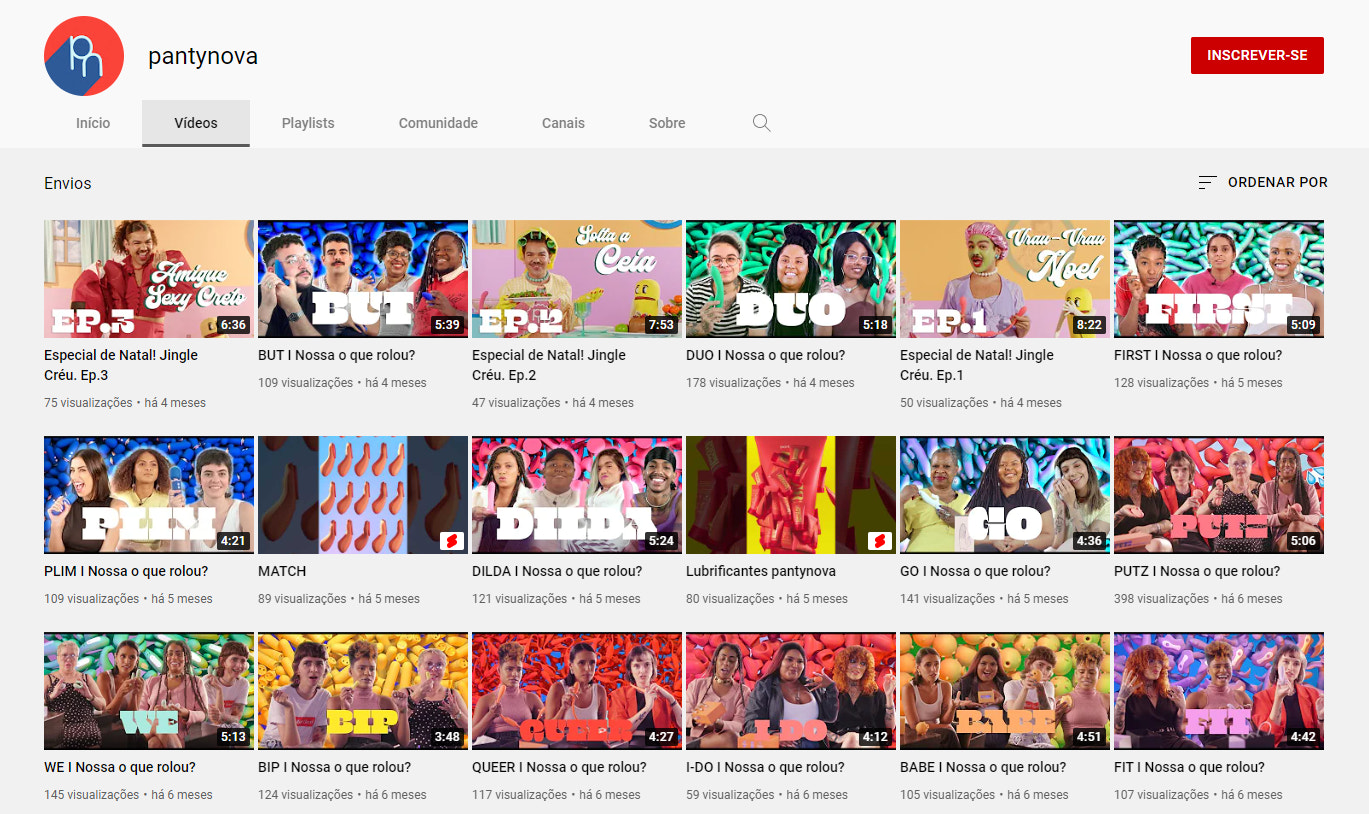
Task: Go to the Início tab
Action: 93,122
